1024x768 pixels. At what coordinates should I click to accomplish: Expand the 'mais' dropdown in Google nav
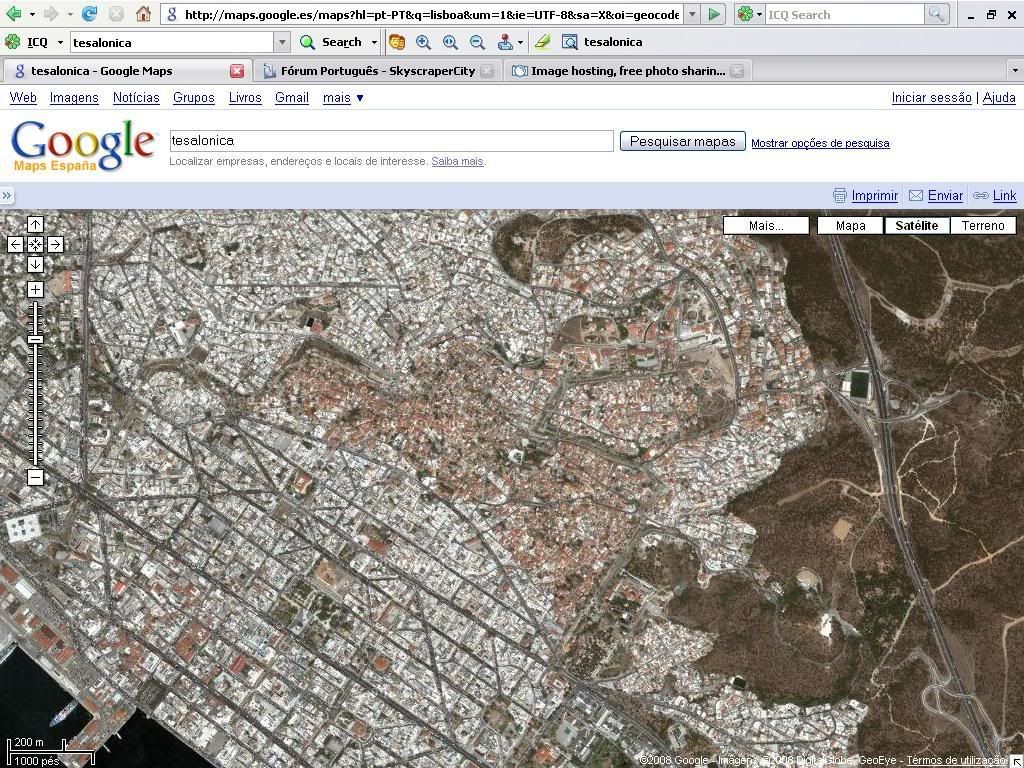pyautogui.click(x=343, y=97)
